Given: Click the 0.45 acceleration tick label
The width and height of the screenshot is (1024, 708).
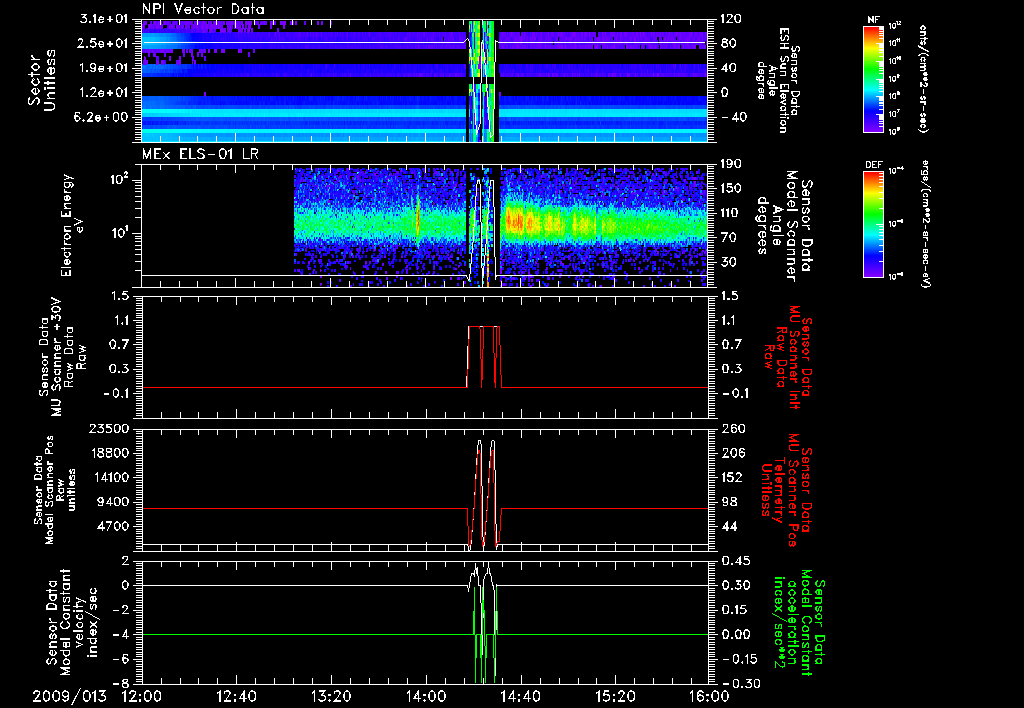Looking at the screenshot, I should (x=734, y=561).
